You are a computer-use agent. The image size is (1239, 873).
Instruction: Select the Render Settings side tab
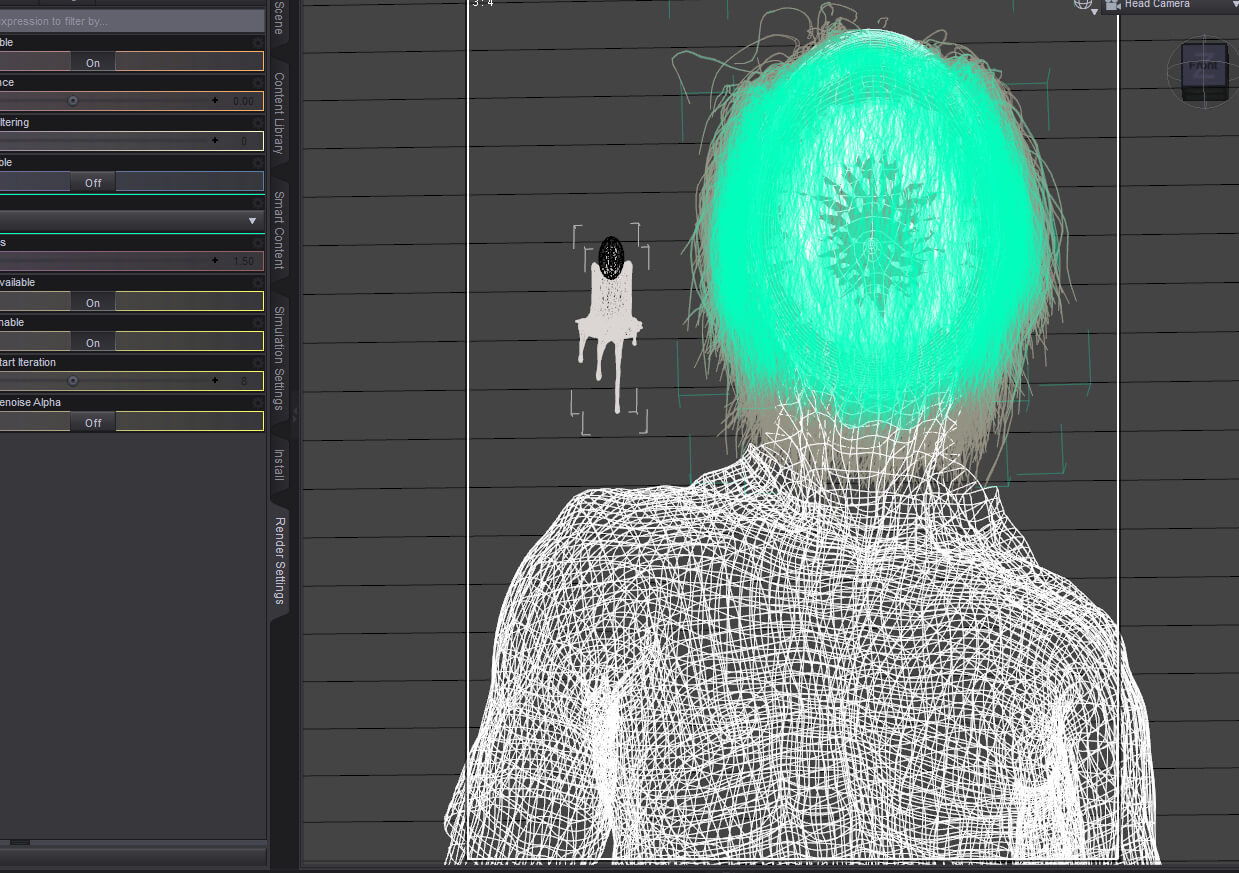279,561
